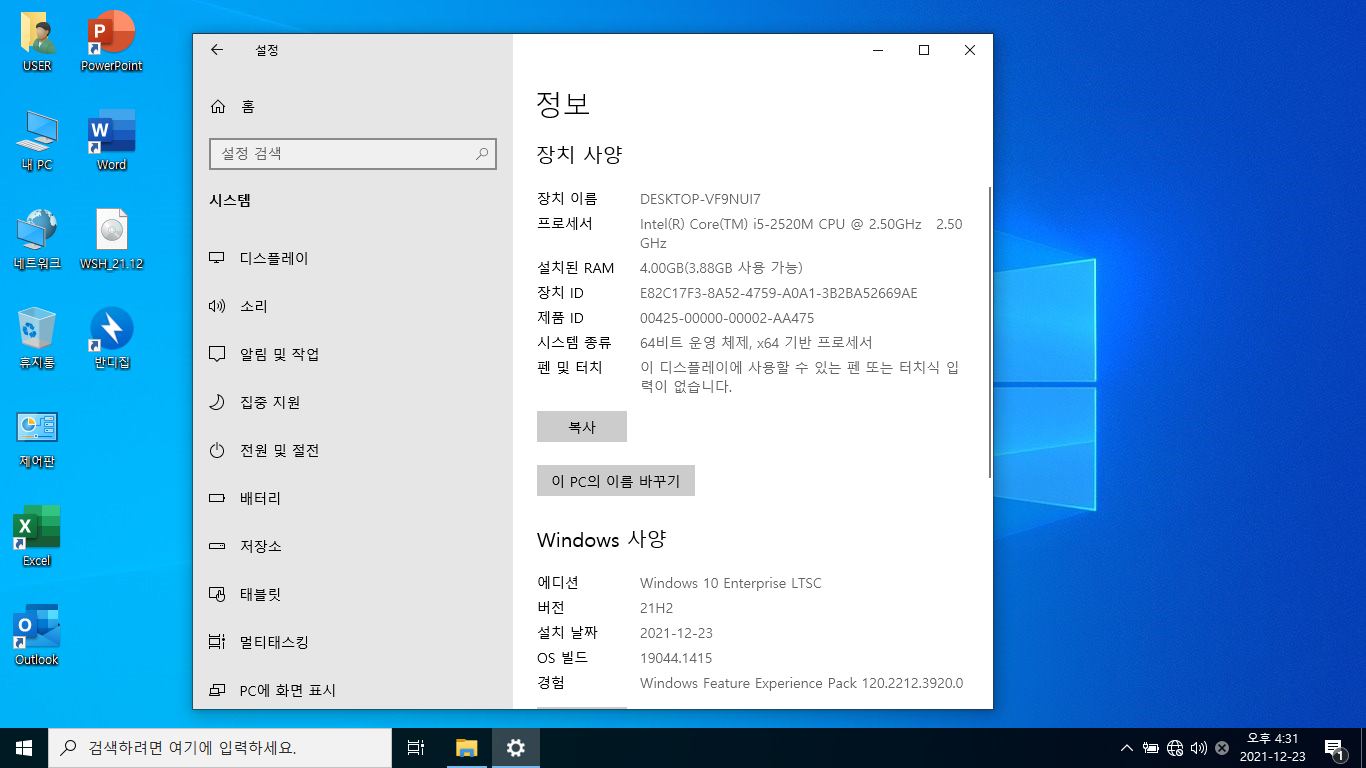Screen dimensions: 1366x768
Task: Click the network globe tray icon
Action: point(1175,748)
